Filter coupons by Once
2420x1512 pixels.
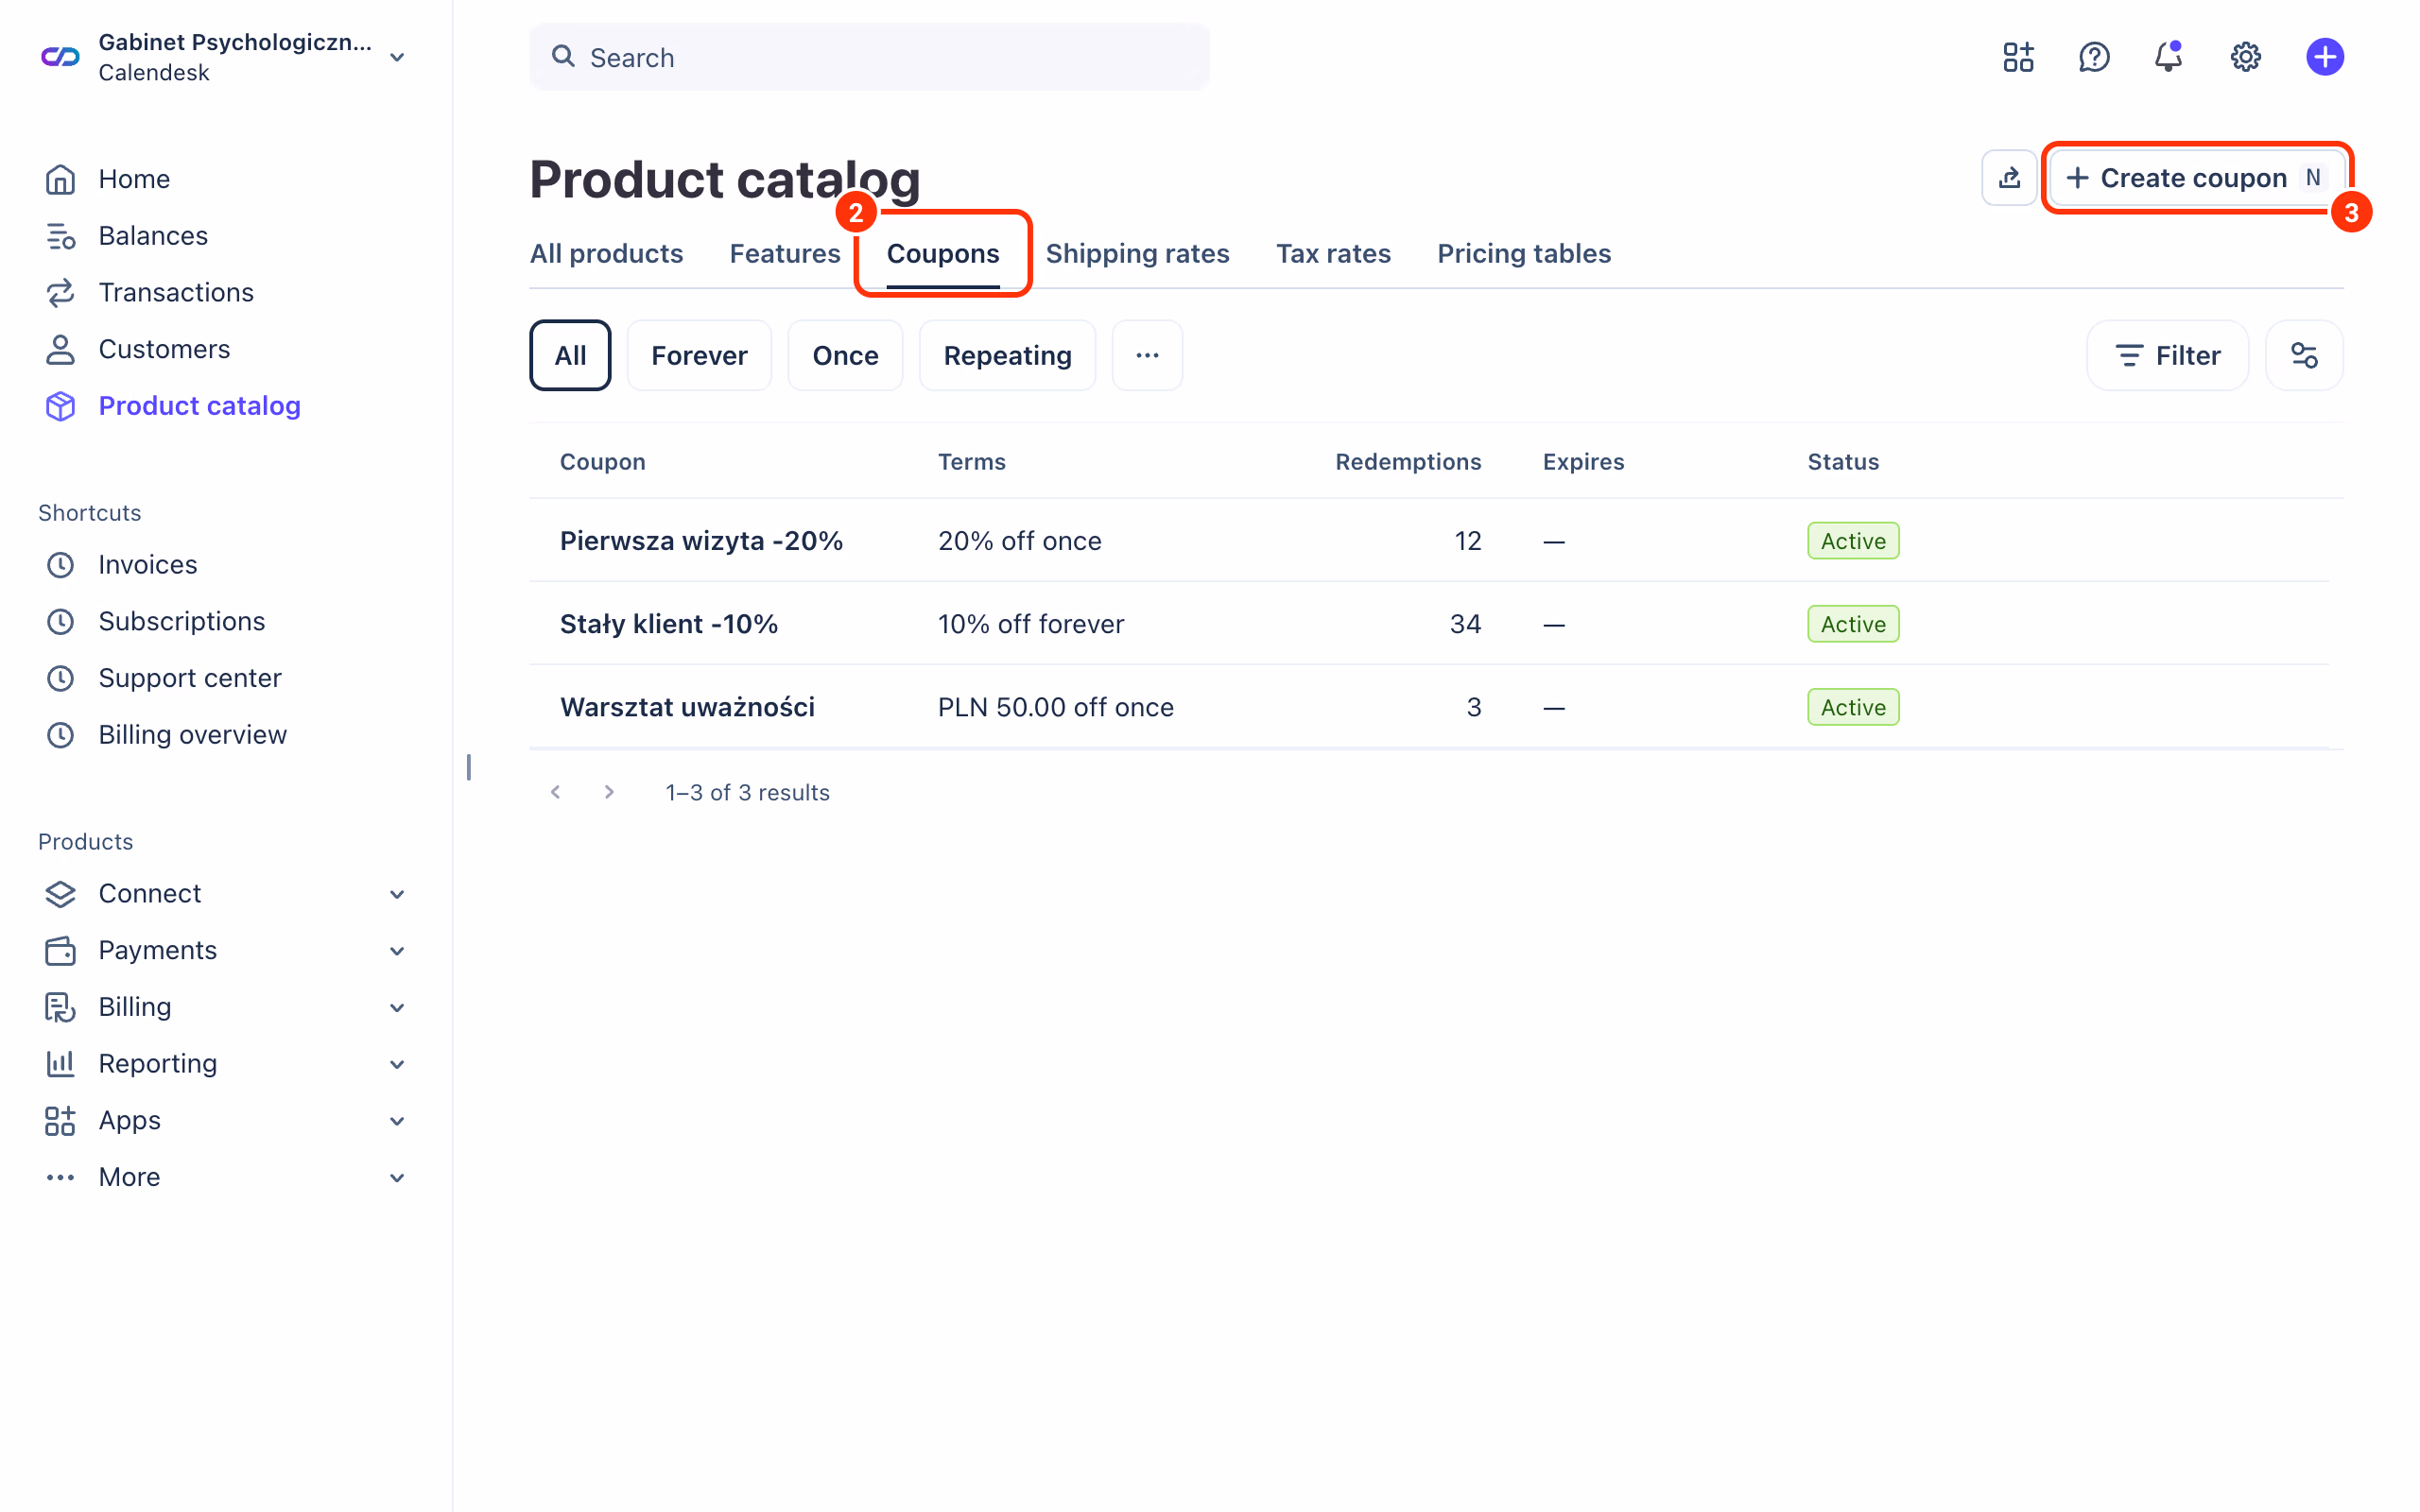click(x=845, y=355)
